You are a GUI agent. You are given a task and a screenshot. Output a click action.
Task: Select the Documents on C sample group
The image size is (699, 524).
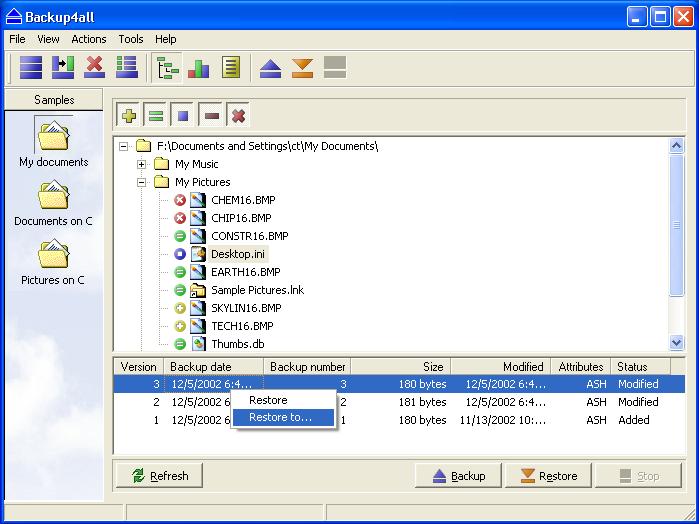[x=53, y=203]
